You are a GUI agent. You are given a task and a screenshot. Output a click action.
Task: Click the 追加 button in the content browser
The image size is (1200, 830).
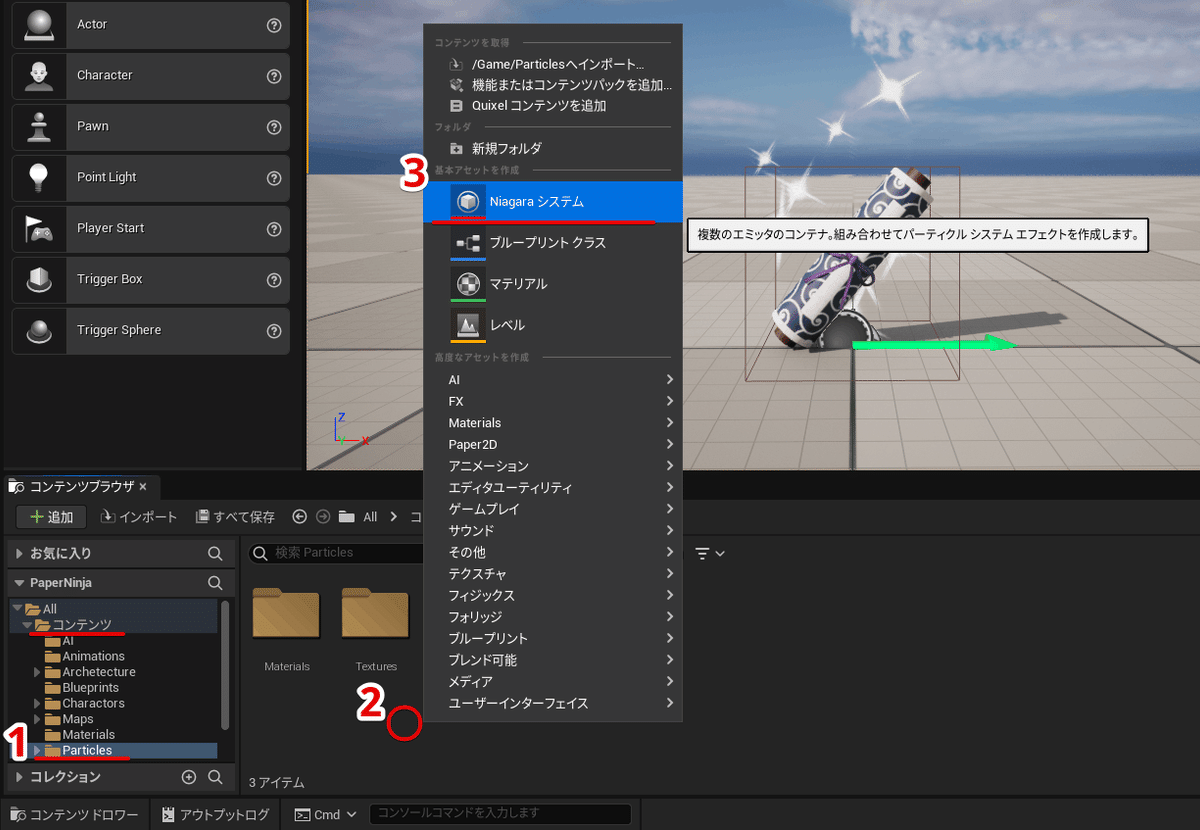(x=51, y=517)
